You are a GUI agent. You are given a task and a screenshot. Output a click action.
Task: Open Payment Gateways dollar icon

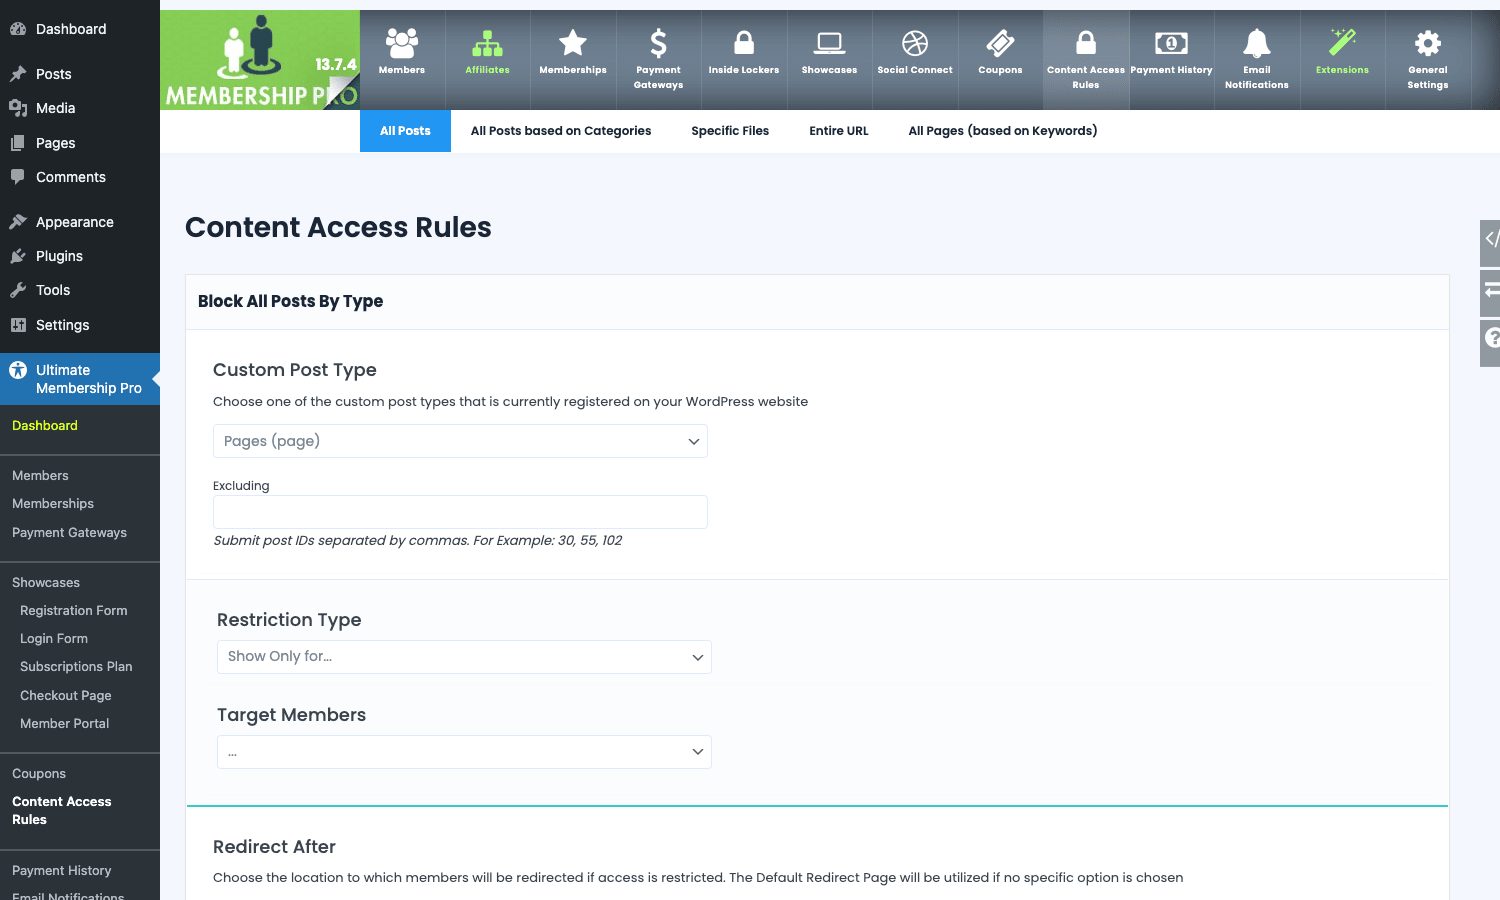(x=658, y=43)
